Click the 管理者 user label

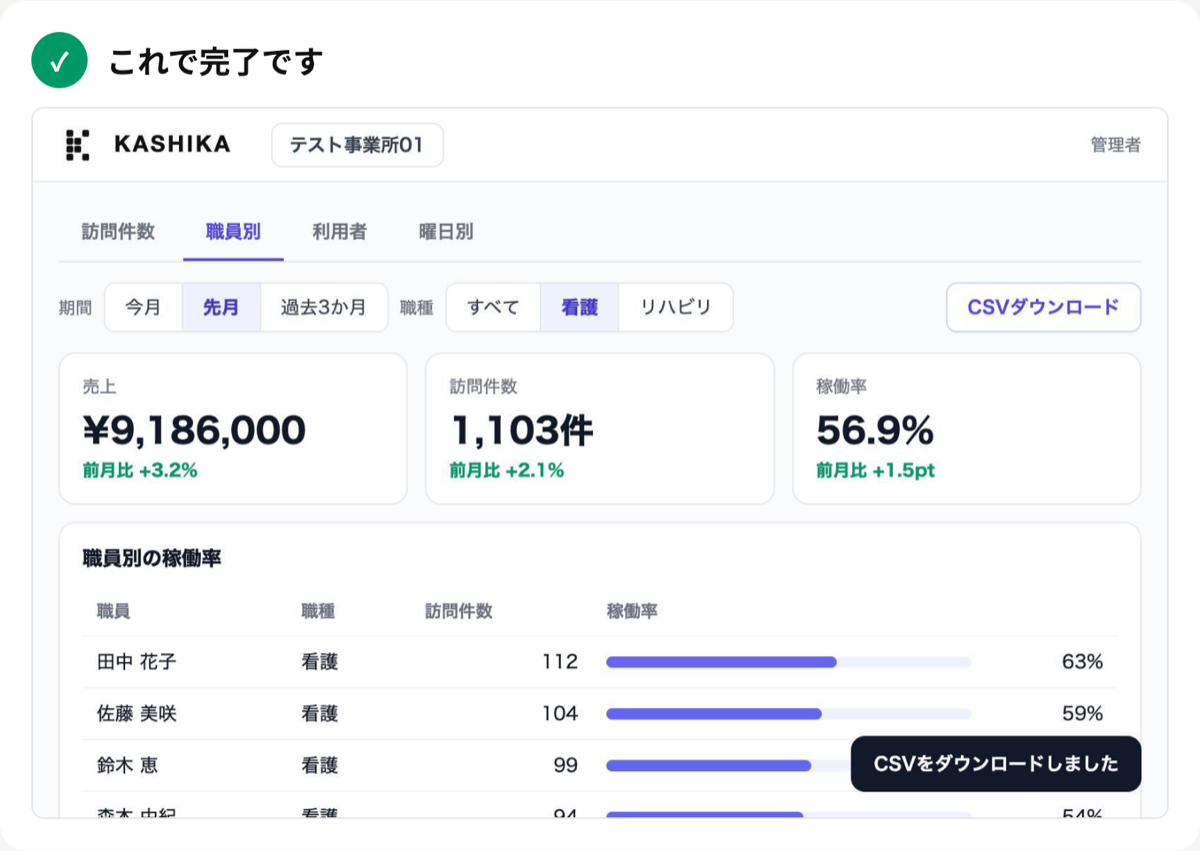pyautogui.click(x=1115, y=145)
